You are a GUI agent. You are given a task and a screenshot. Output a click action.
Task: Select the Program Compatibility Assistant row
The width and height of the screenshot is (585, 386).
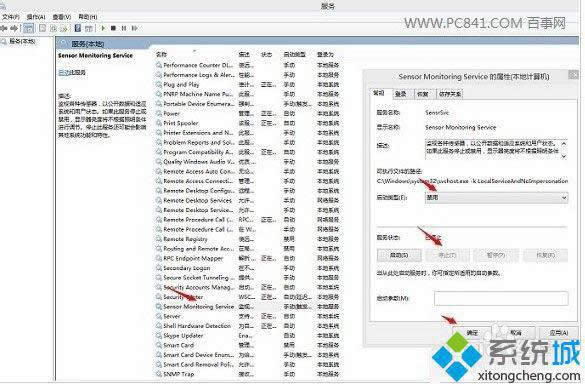tap(247, 152)
